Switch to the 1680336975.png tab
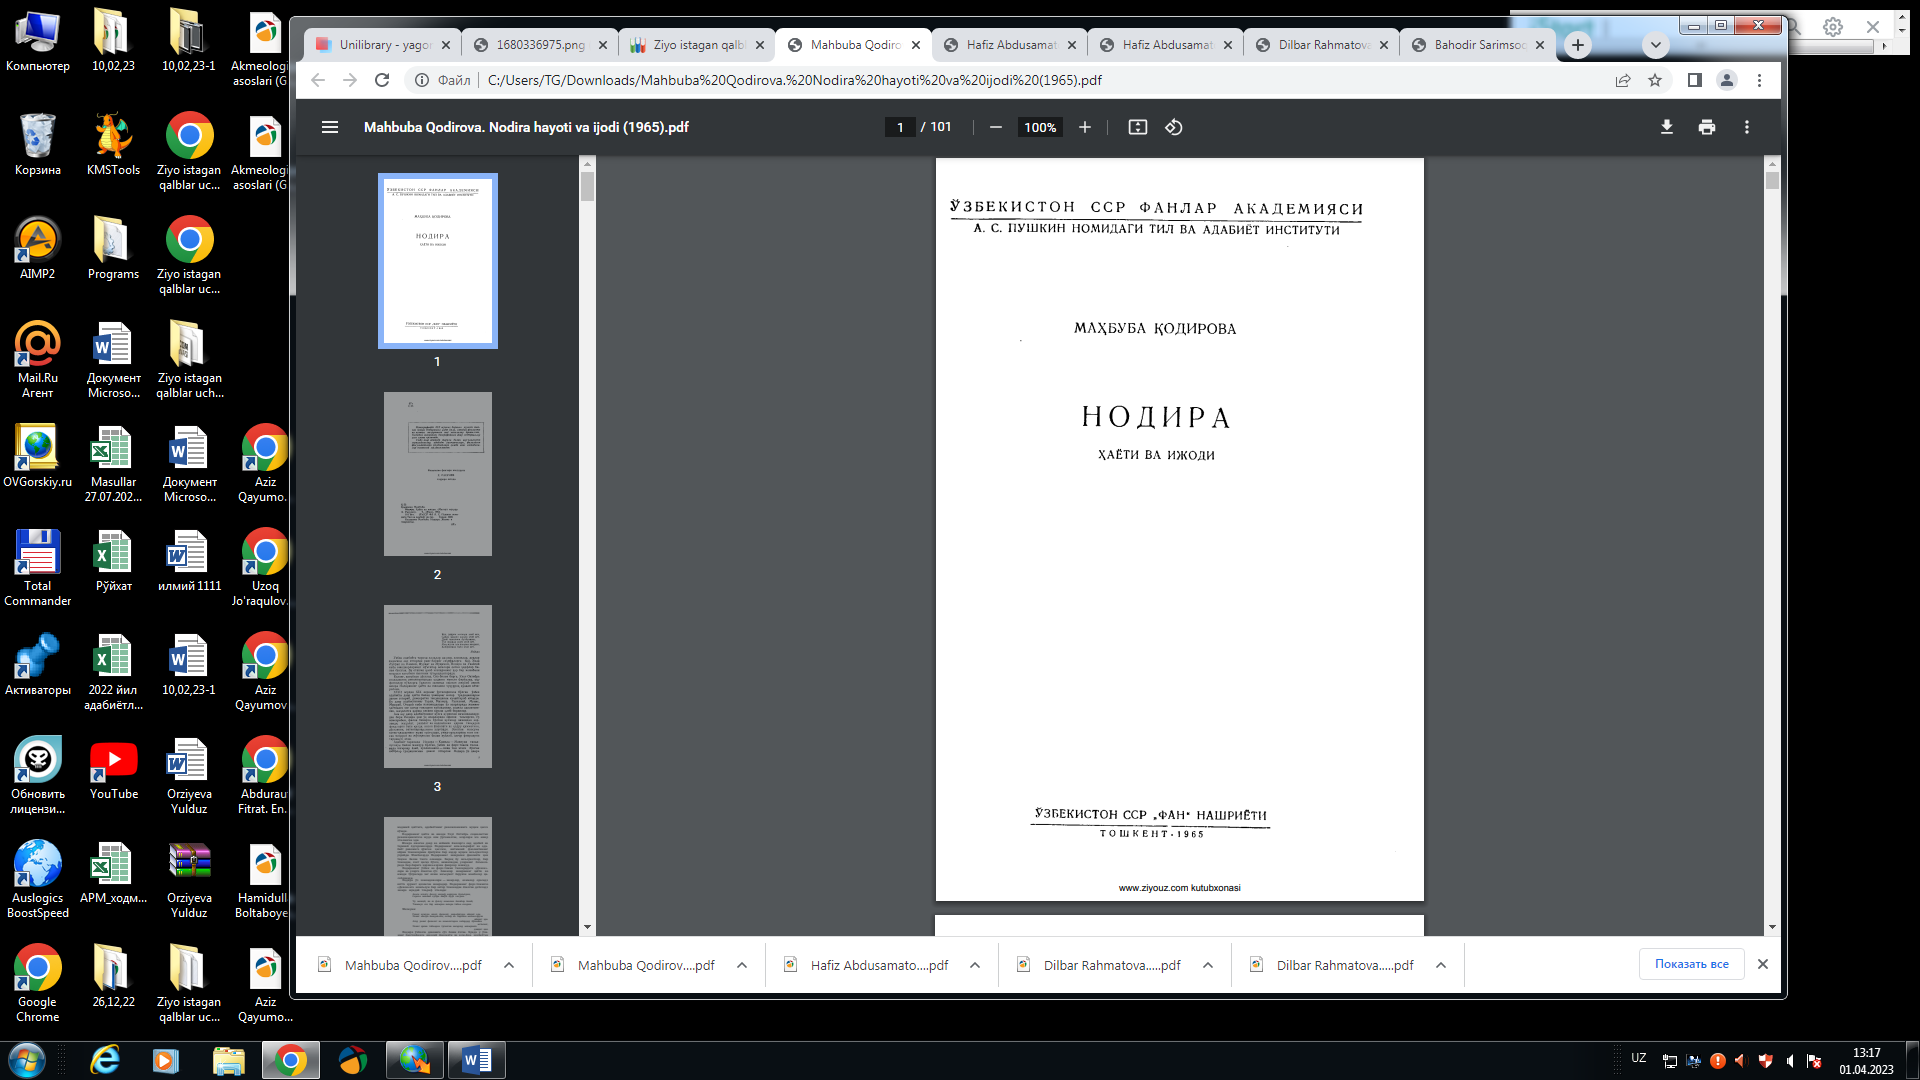The height and width of the screenshot is (1080, 1920). [540, 45]
